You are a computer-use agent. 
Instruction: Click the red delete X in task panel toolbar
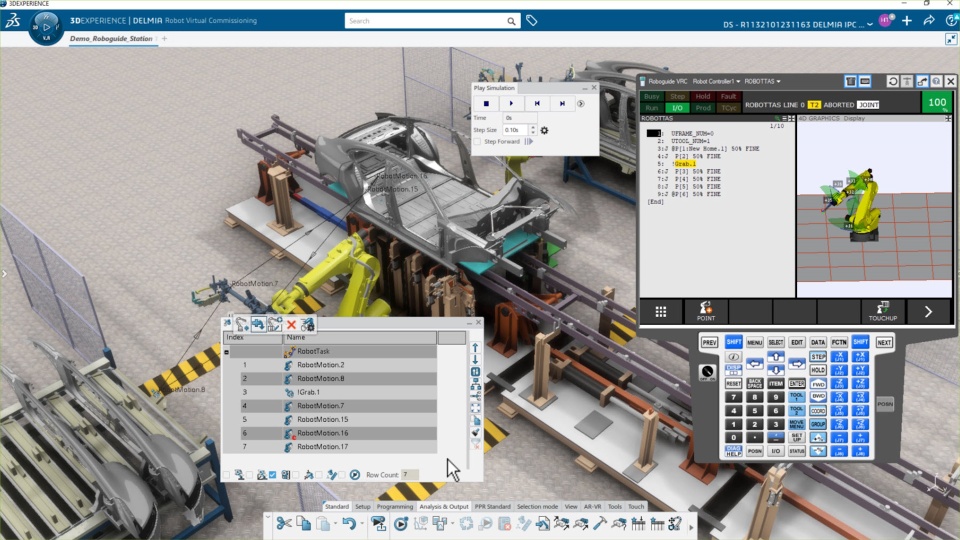coord(291,324)
